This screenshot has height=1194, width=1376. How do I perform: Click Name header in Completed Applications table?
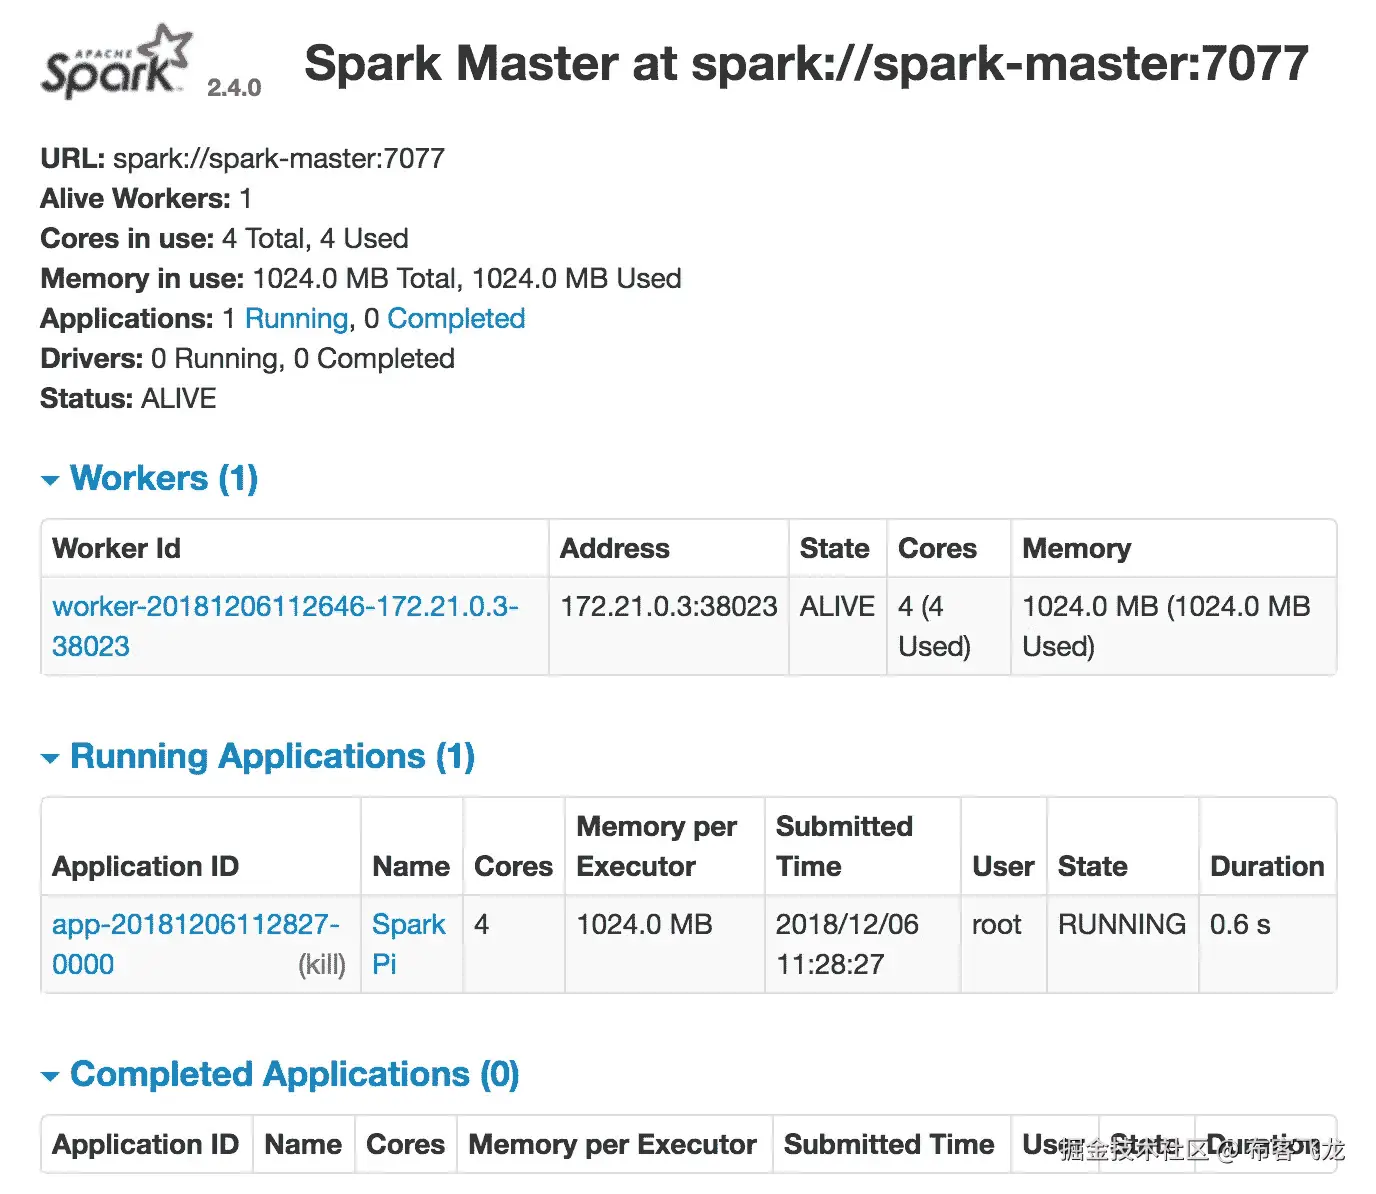click(303, 1144)
